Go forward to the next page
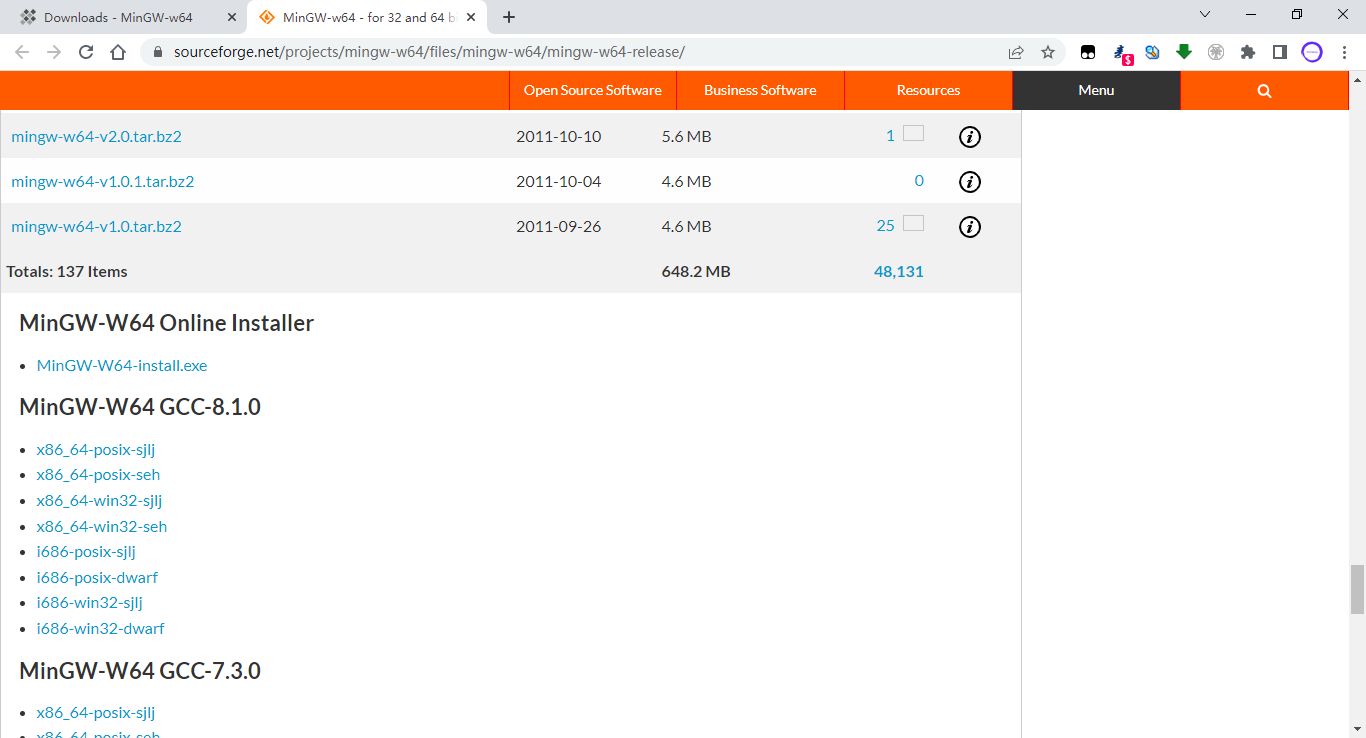The height and width of the screenshot is (738, 1366). coord(54,52)
